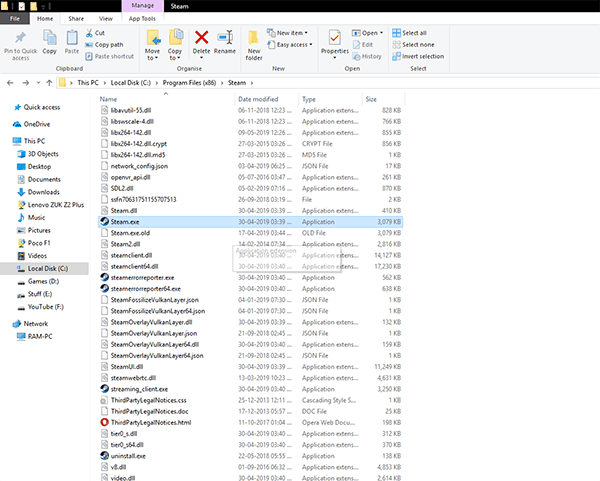Click History in the Open group
Image resolution: width=600 pixels, height=481 pixels.
(367, 56)
